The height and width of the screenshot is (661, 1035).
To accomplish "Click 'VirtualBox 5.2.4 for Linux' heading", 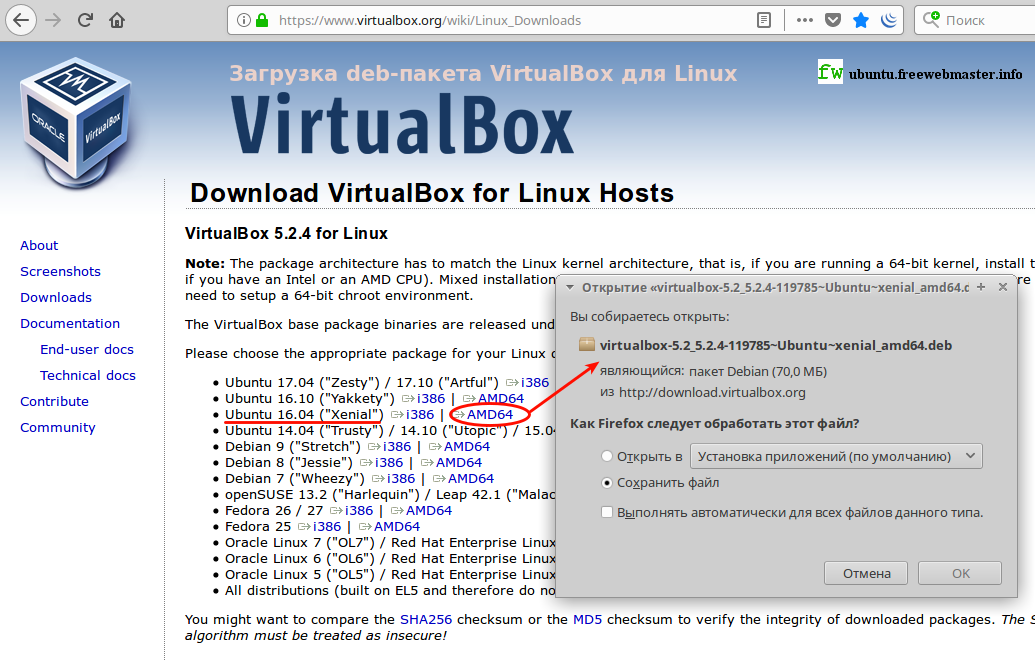I will pos(286,233).
